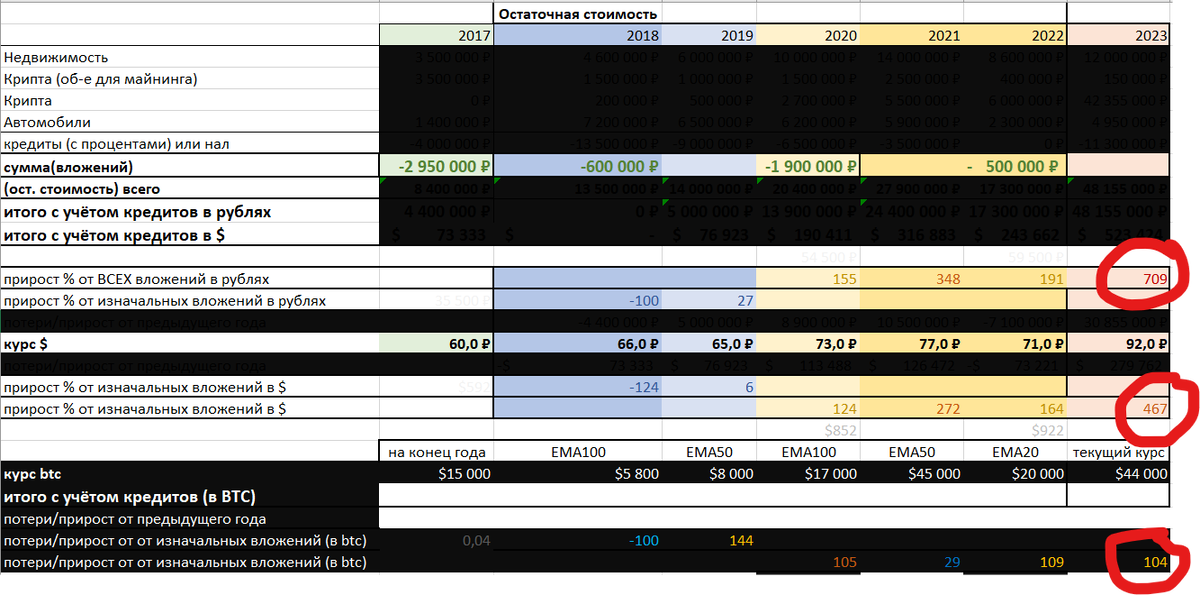The image size is (1200, 595).
Task: Click the 2017 year column header
Action: (436, 36)
